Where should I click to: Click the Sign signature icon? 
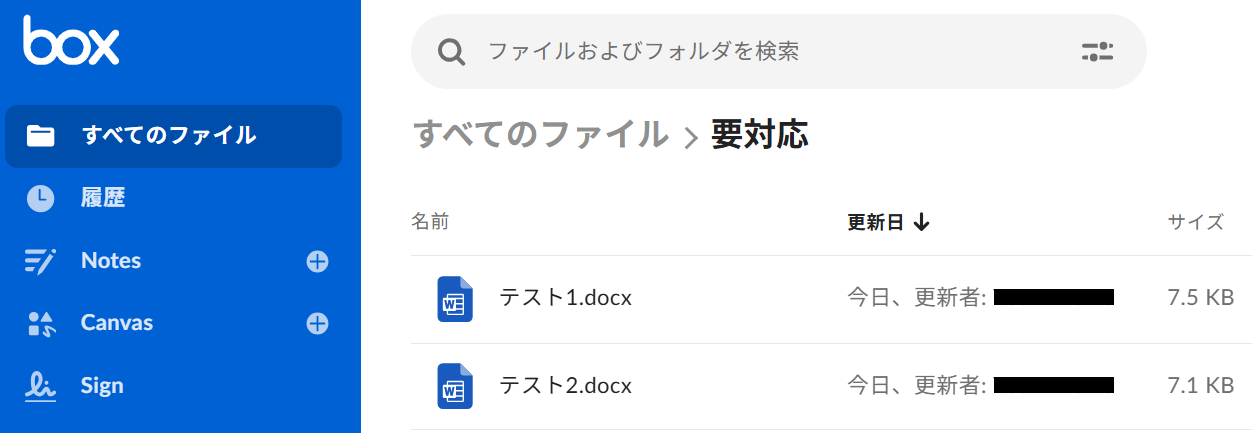pyautogui.click(x=40, y=385)
